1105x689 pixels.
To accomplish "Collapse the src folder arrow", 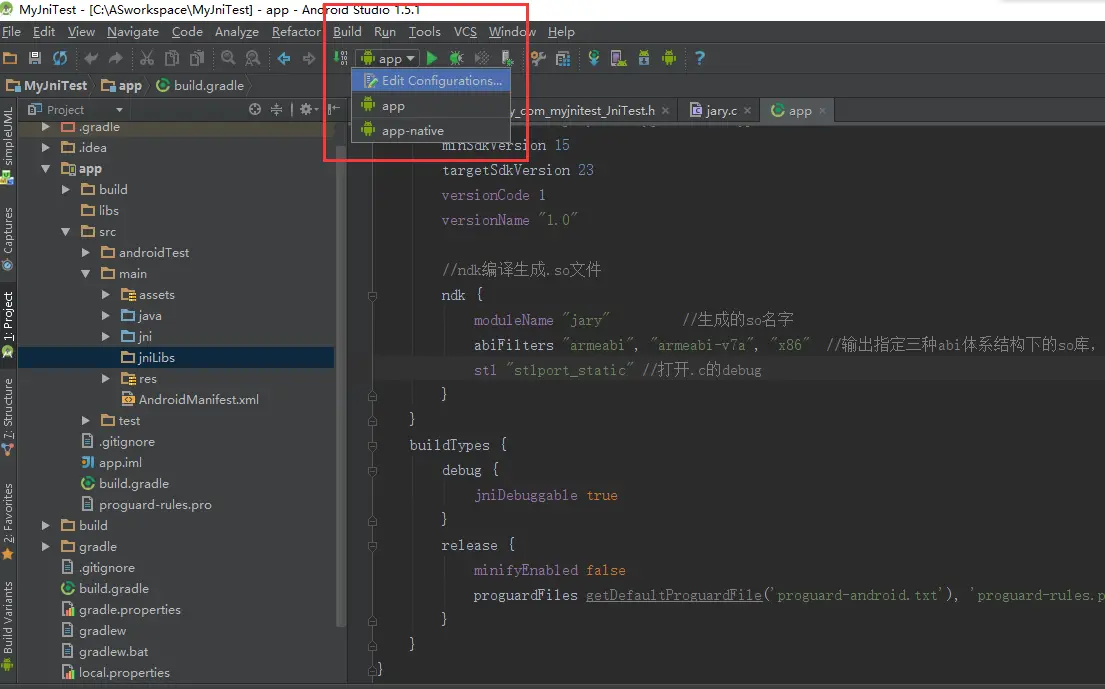I will (66, 231).
